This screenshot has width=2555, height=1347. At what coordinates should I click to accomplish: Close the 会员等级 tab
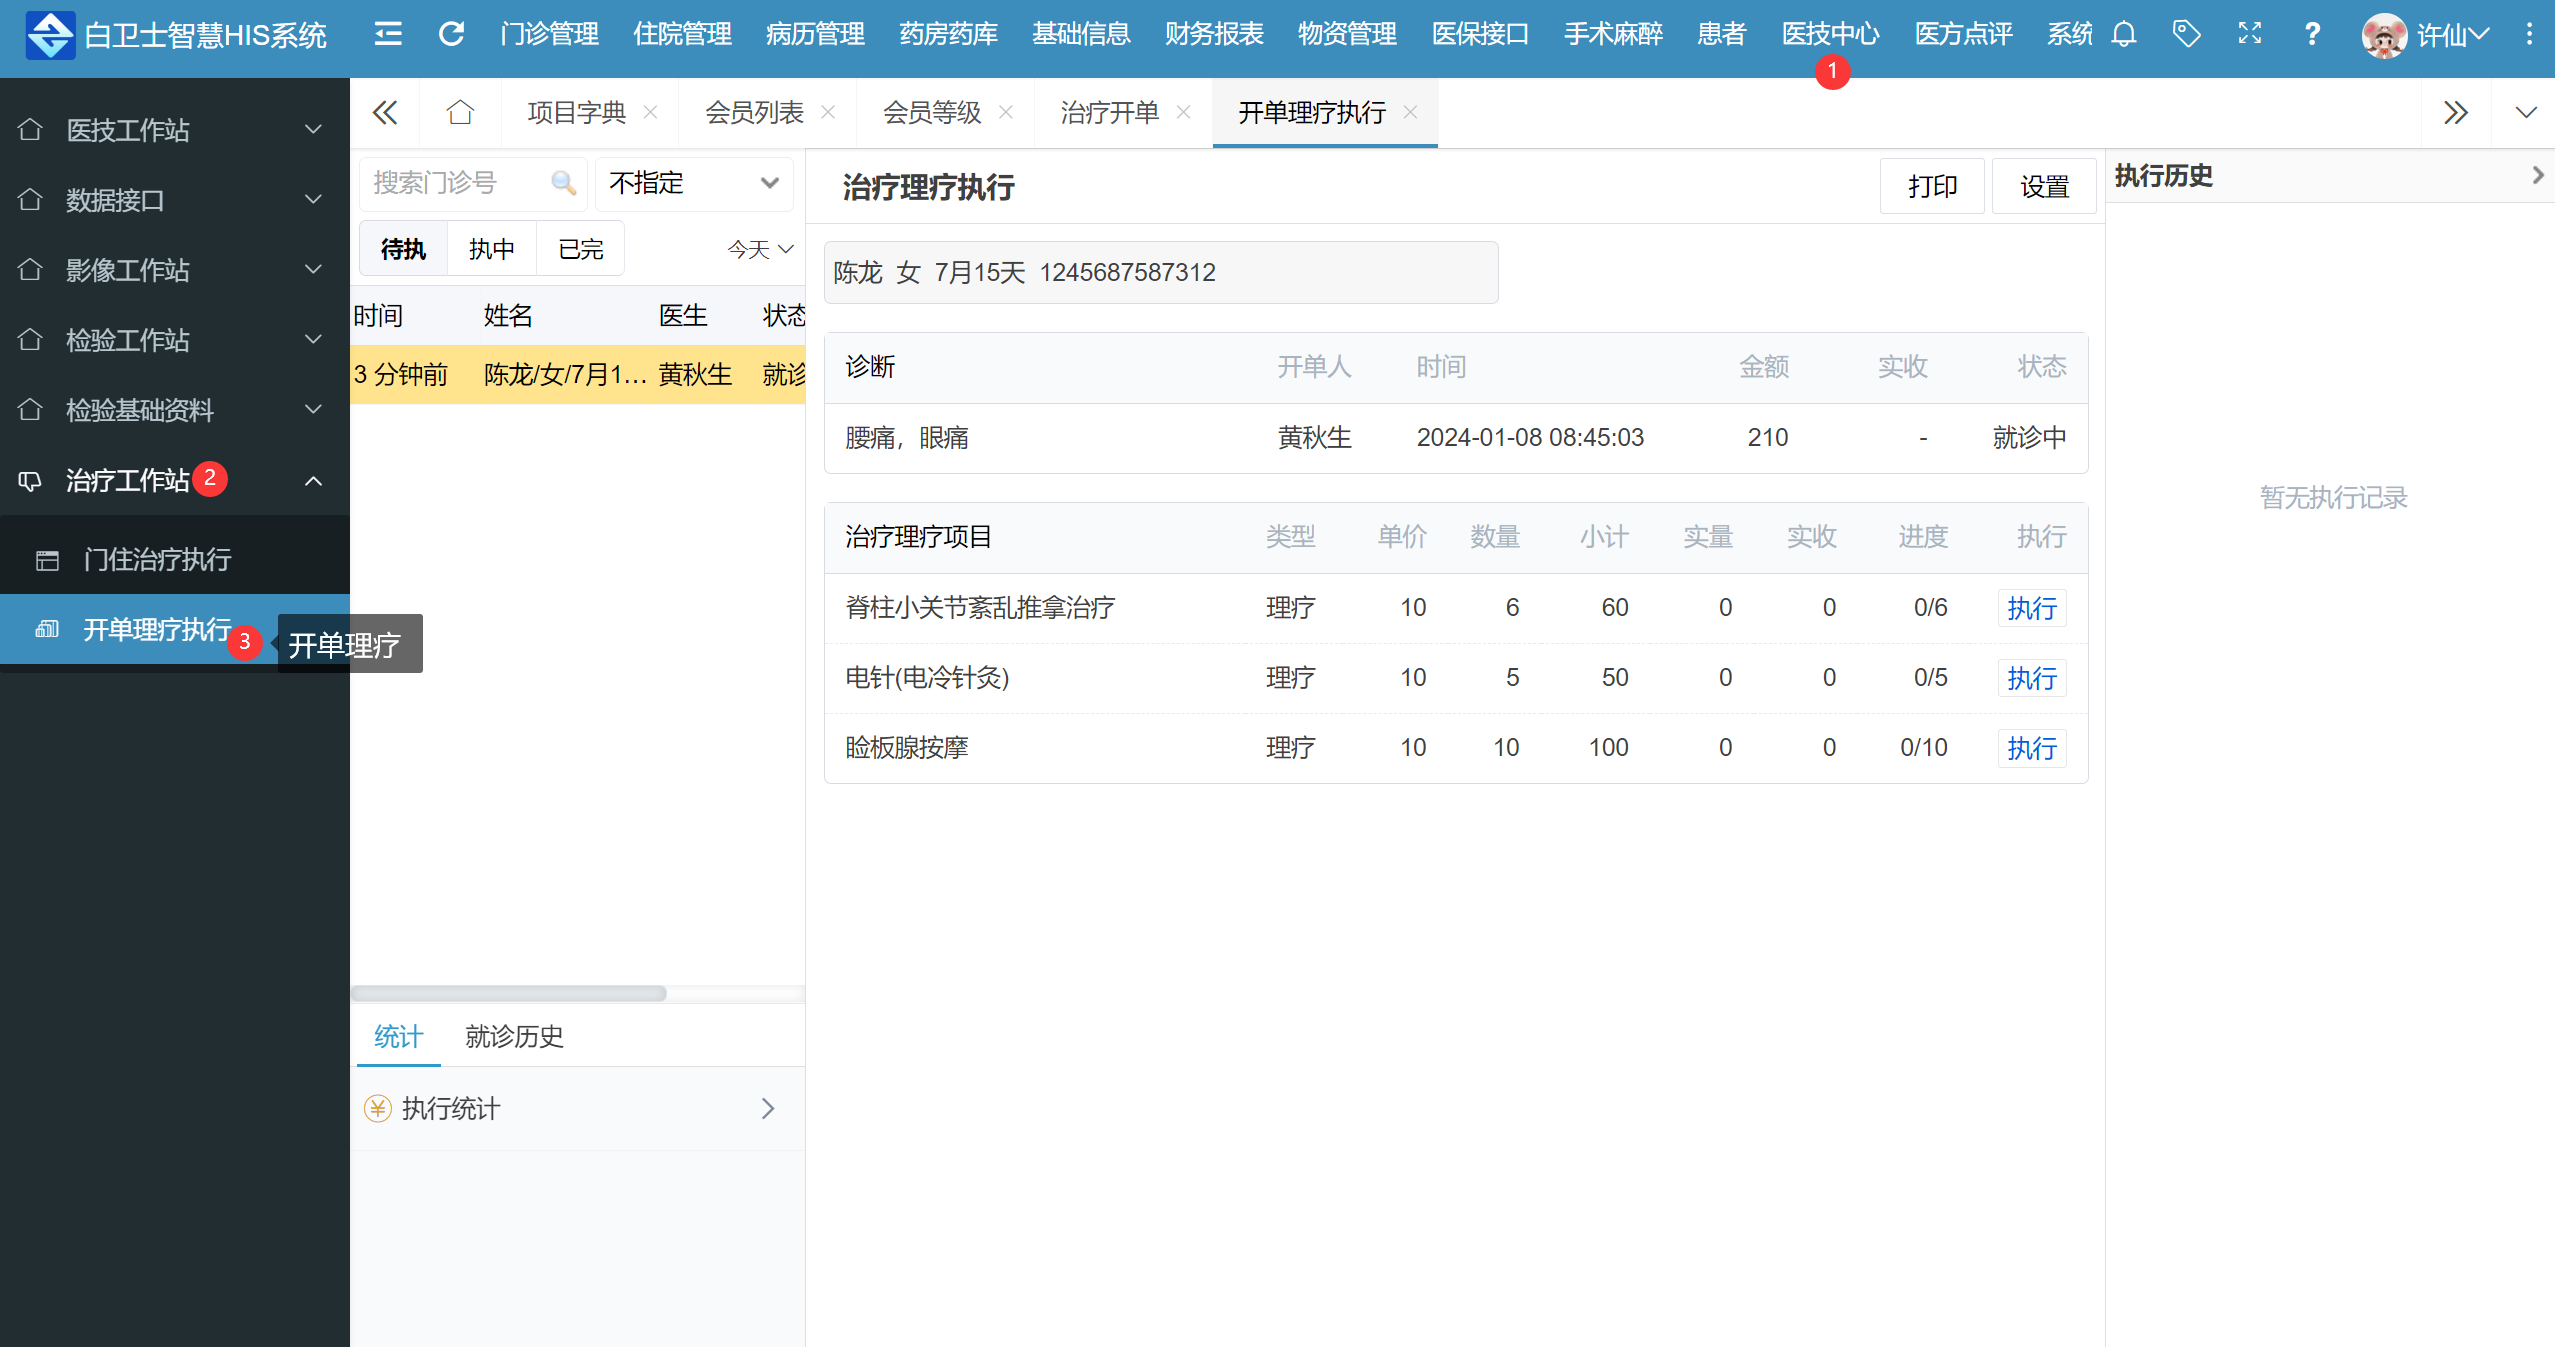pyautogui.click(x=1006, y=112)
